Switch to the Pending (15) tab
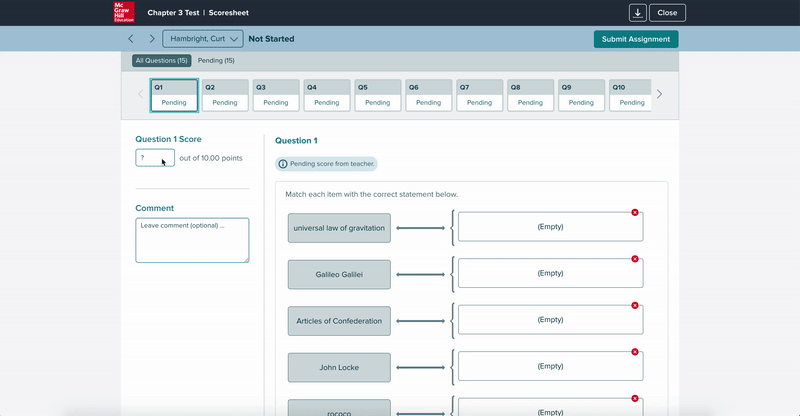Screen dimensions: 800x416 [x=216, y=61]
